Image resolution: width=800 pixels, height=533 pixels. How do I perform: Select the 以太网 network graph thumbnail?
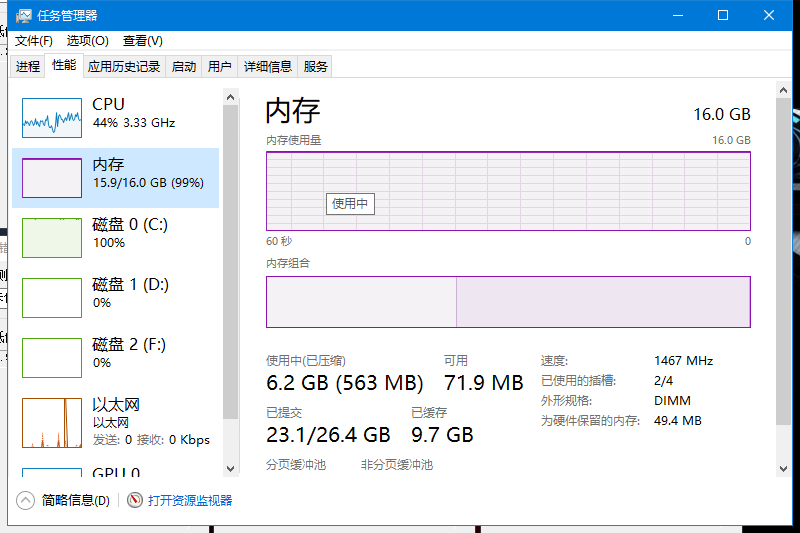pos(52,422)
